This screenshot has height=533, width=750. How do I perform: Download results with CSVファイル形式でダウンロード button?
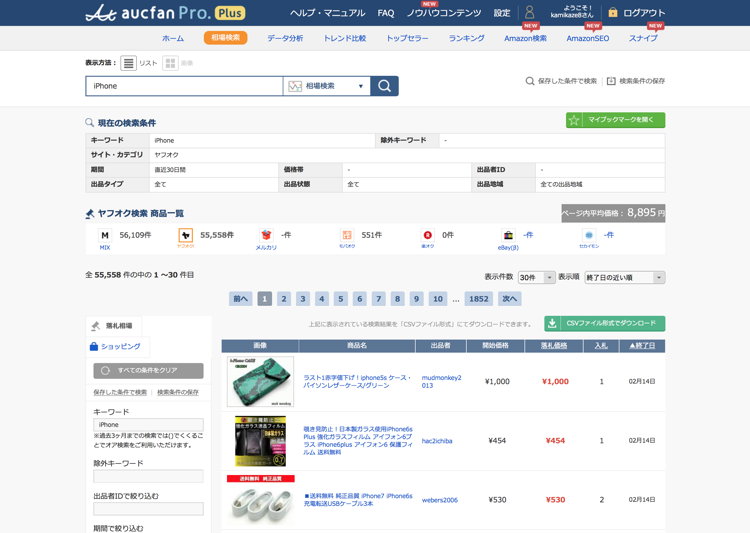pyautogui.click(x=604, y=324)
